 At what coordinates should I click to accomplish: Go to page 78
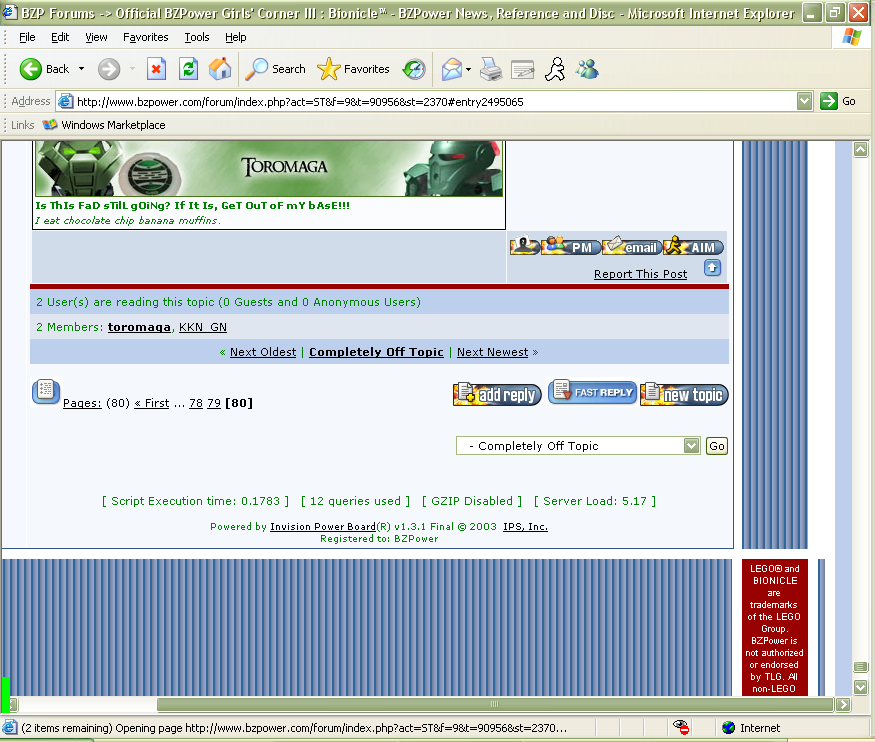click(195, 403)
